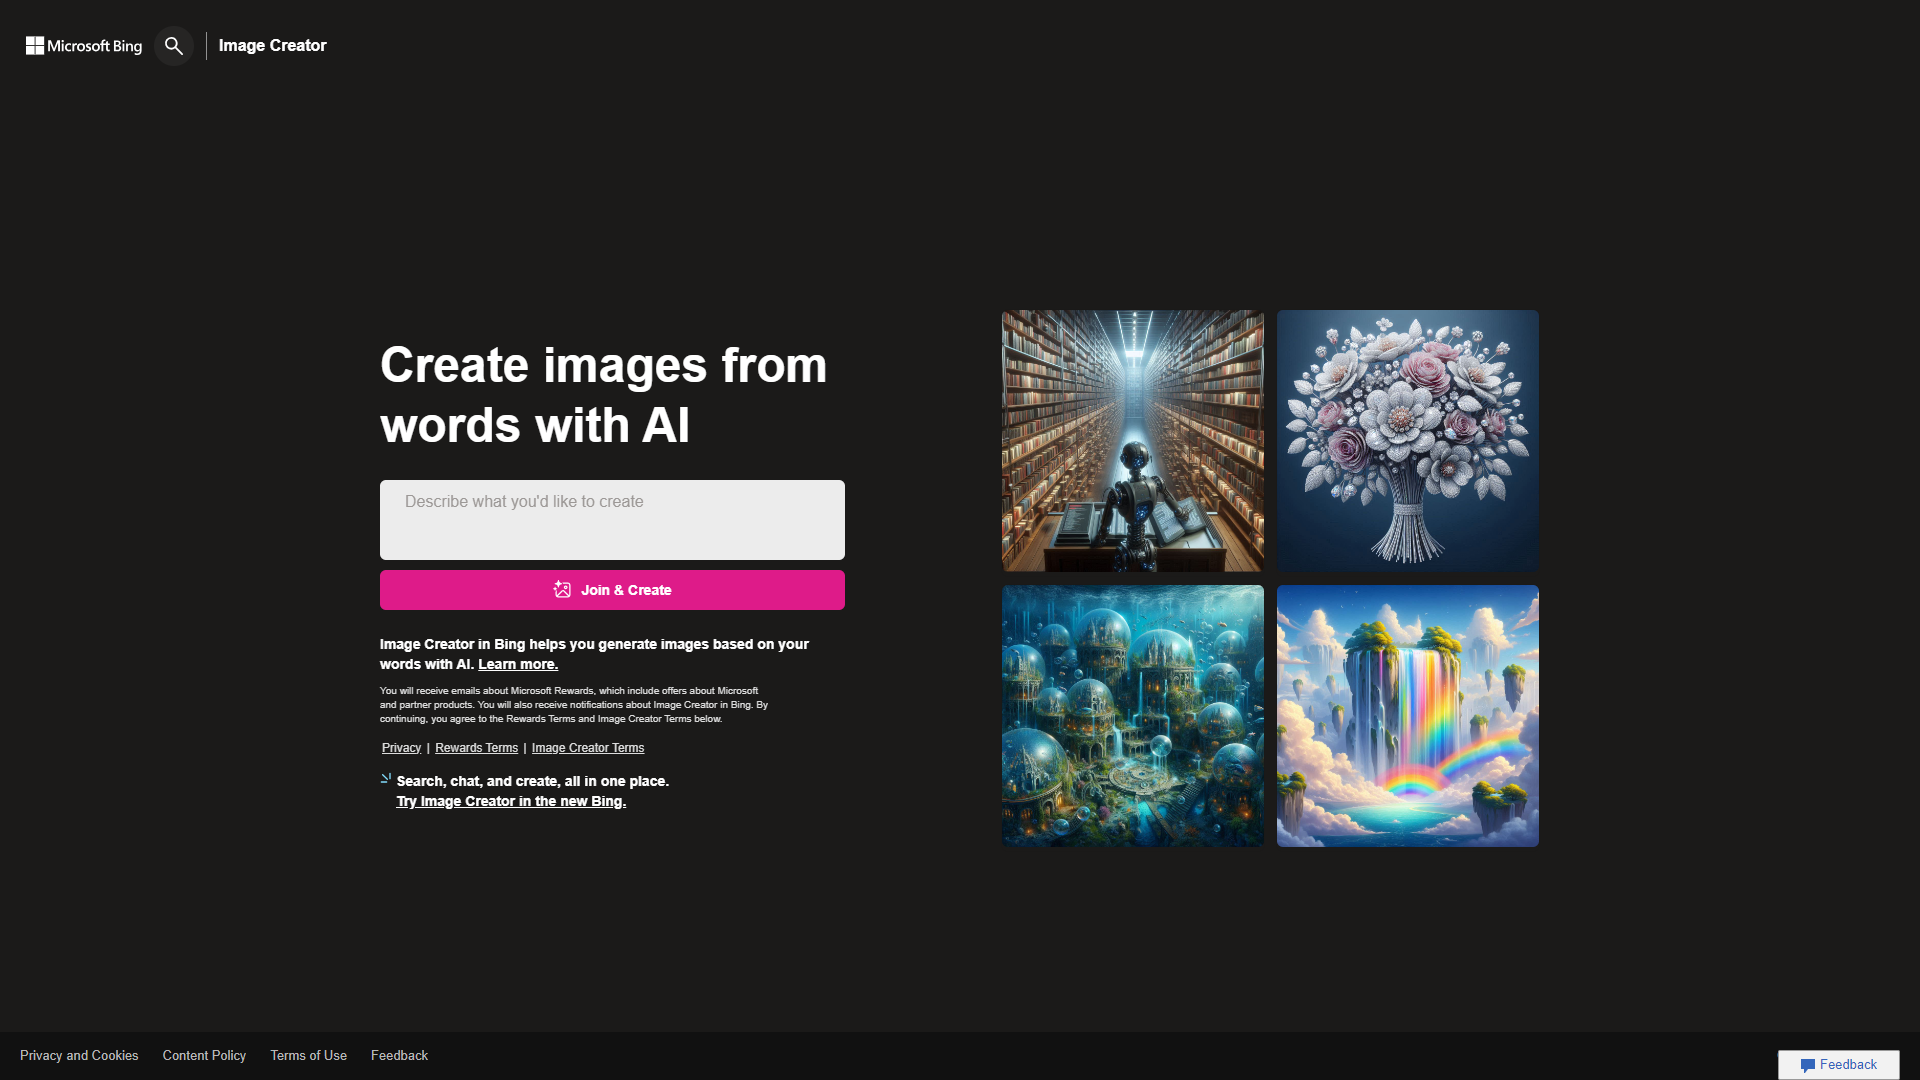Click inside the prompt description field
Image resolution: width=1920 pixels, height=1080 pixels.
611,519
